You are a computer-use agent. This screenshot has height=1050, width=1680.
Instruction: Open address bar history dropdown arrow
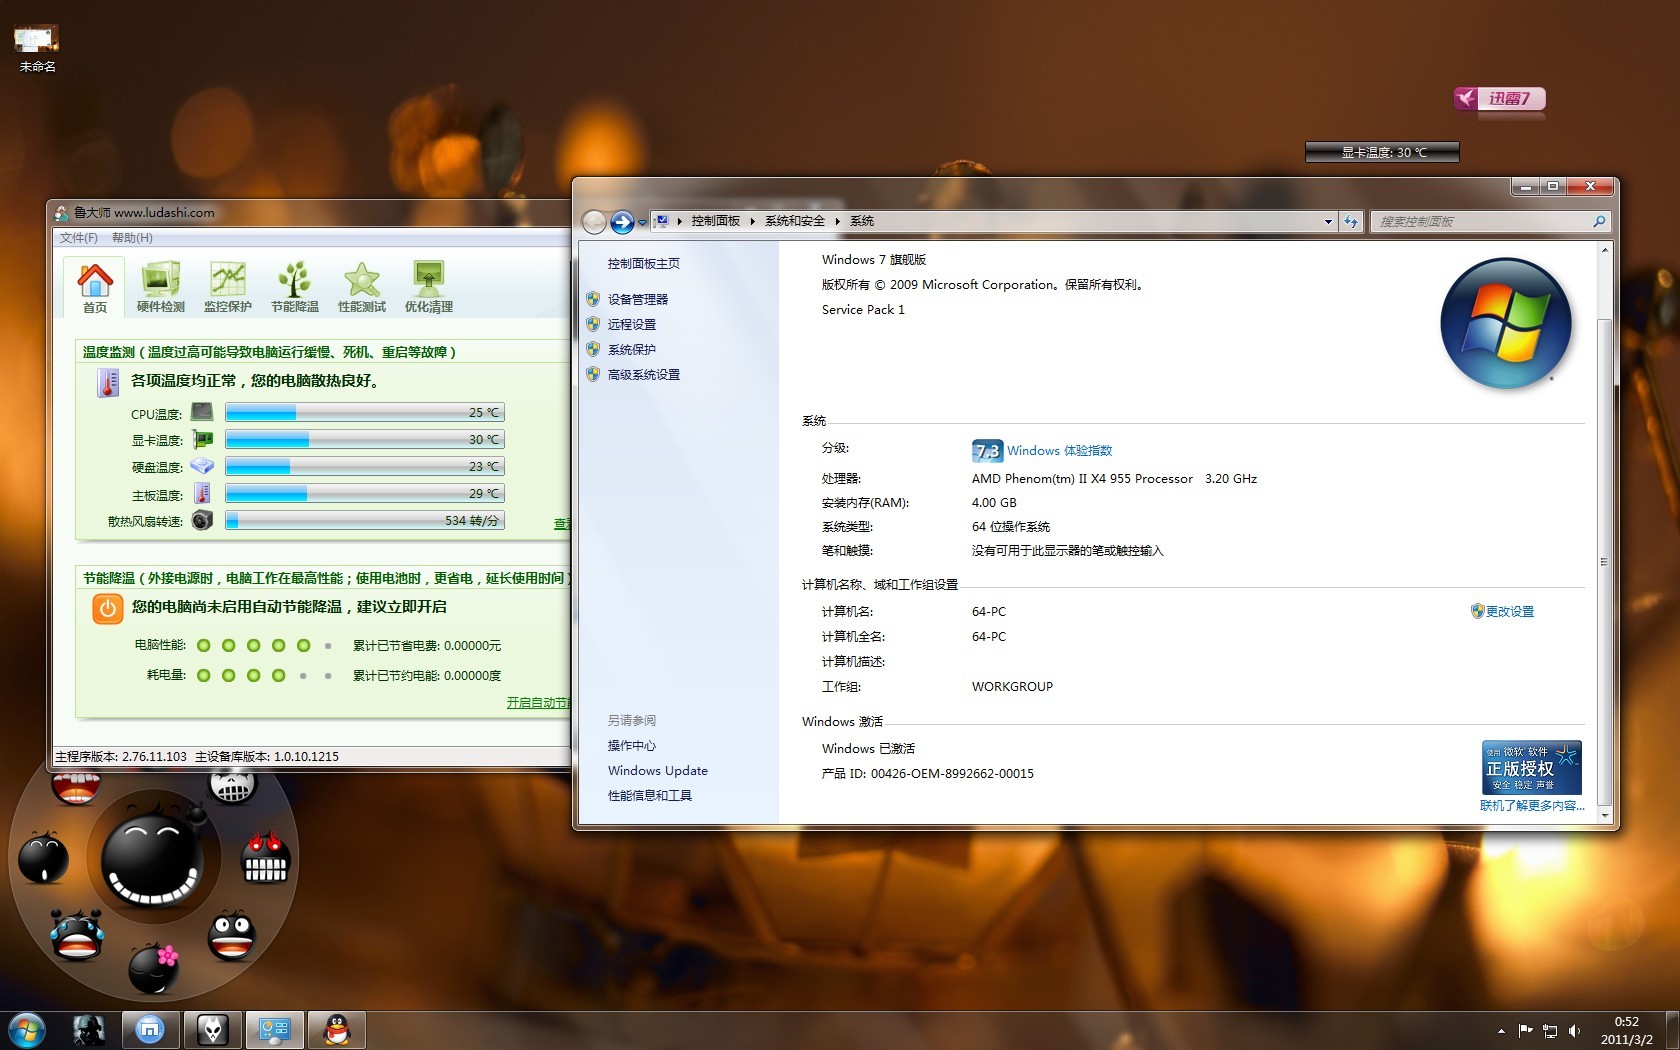coord(1328,222)
